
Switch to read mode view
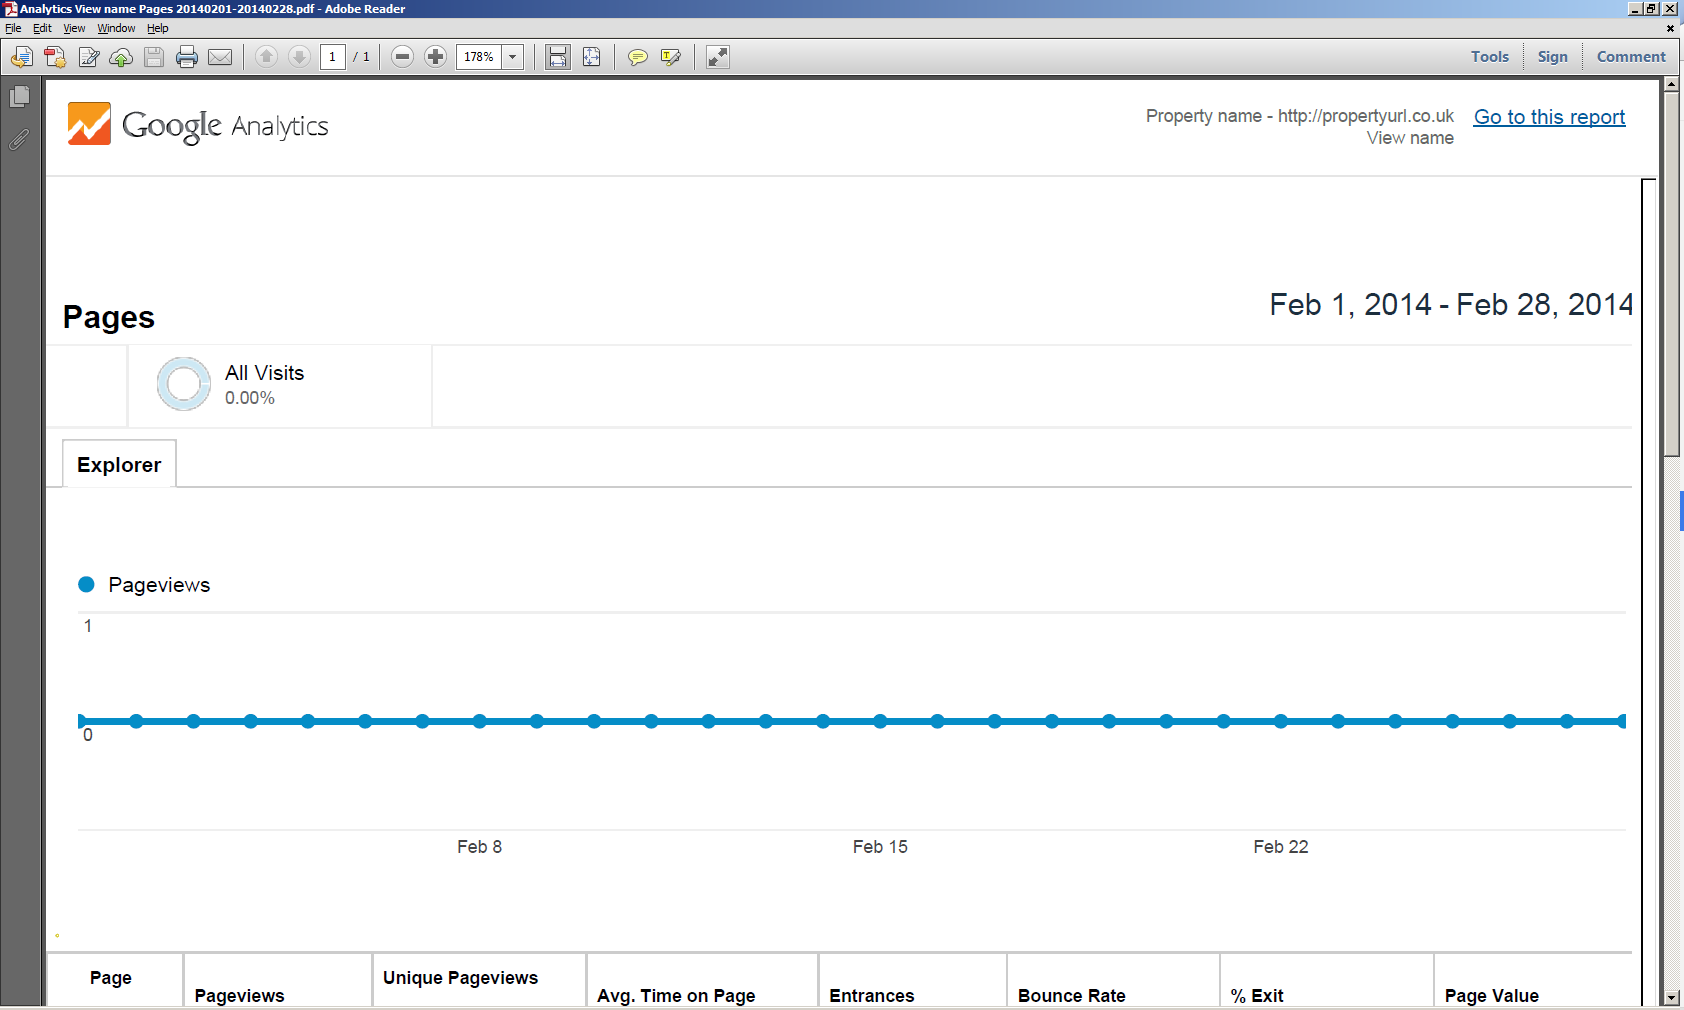pyautogui.click(x=718, y=57)
